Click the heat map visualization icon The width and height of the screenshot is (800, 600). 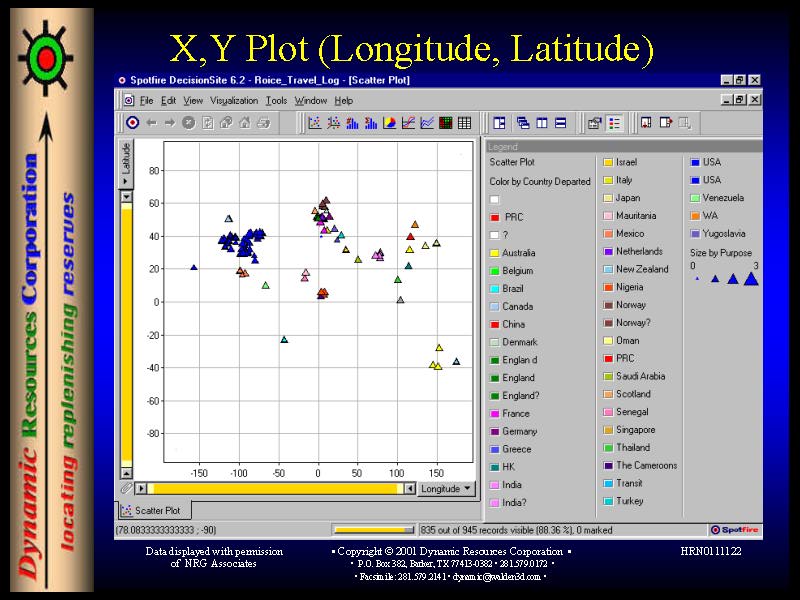click(446, 123)
